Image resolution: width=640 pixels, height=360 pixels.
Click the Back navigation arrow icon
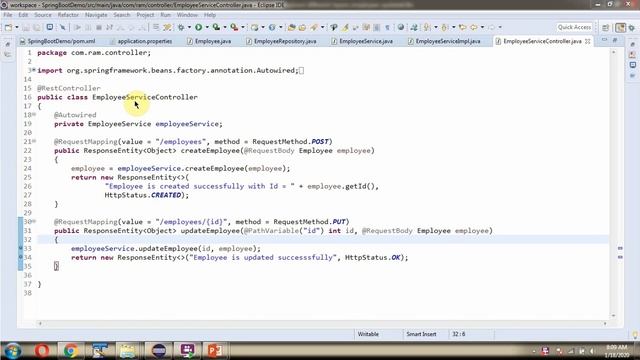click(473, 27)
